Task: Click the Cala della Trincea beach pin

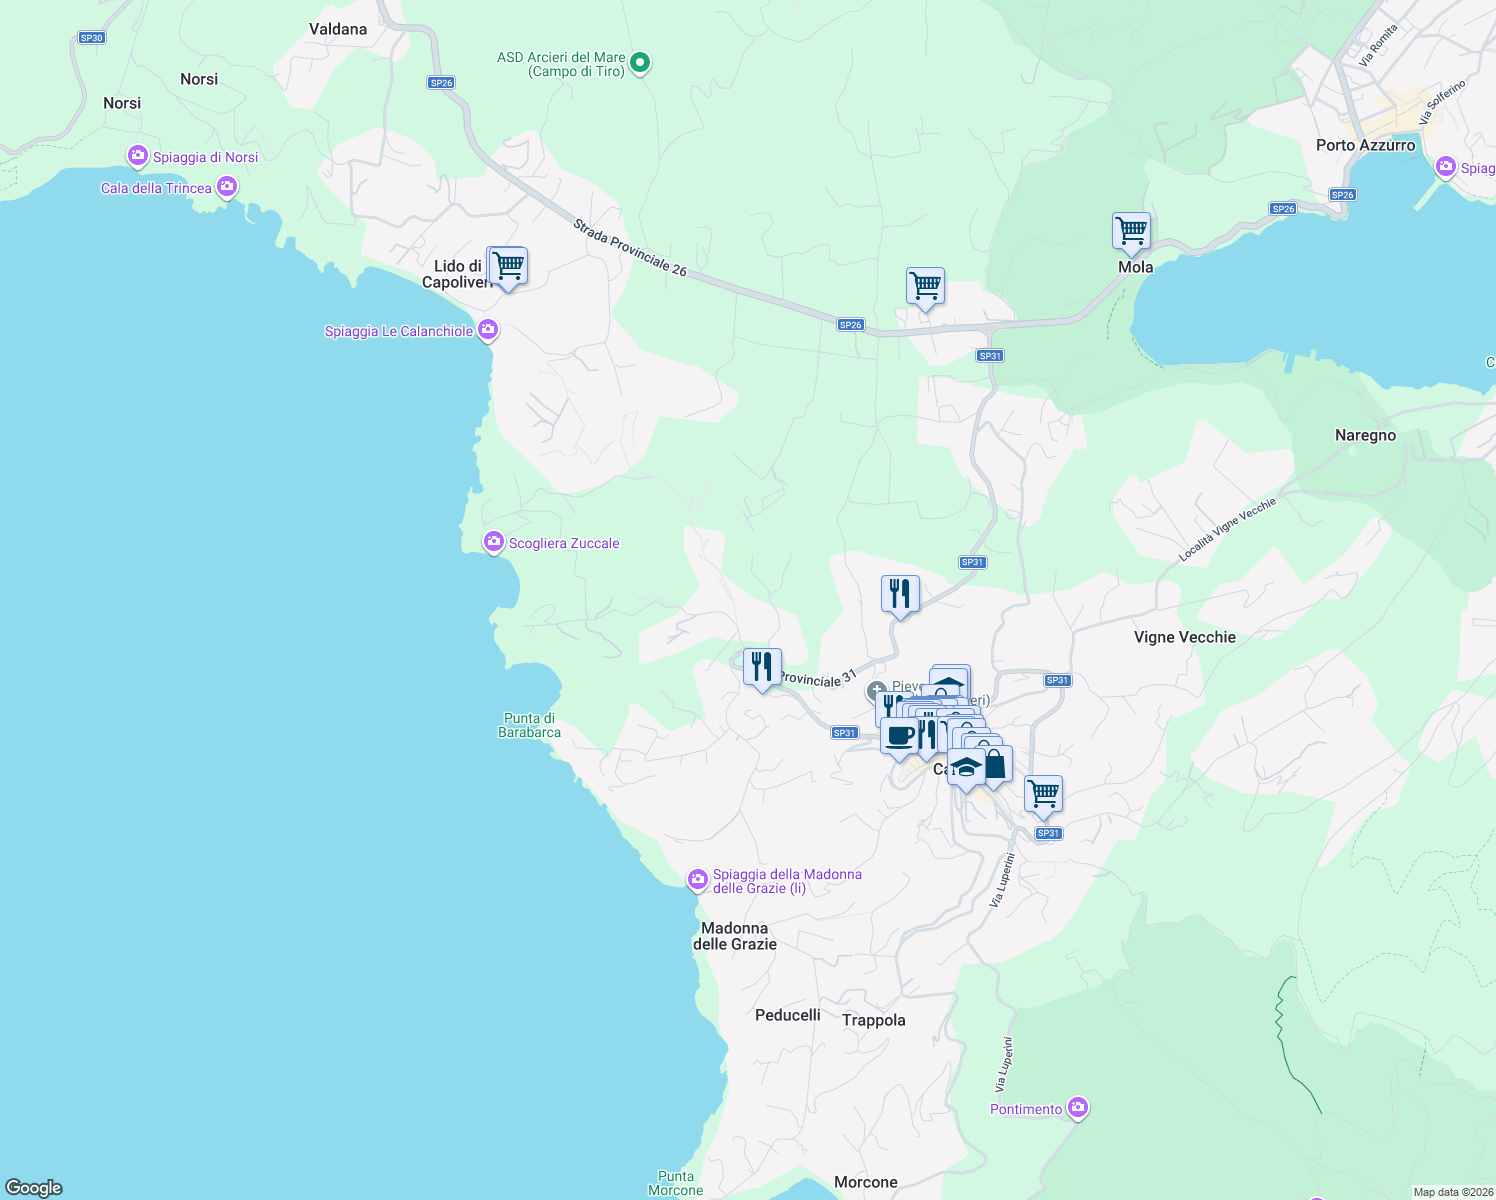Action: pyautogui.click(x=227, y=187)
